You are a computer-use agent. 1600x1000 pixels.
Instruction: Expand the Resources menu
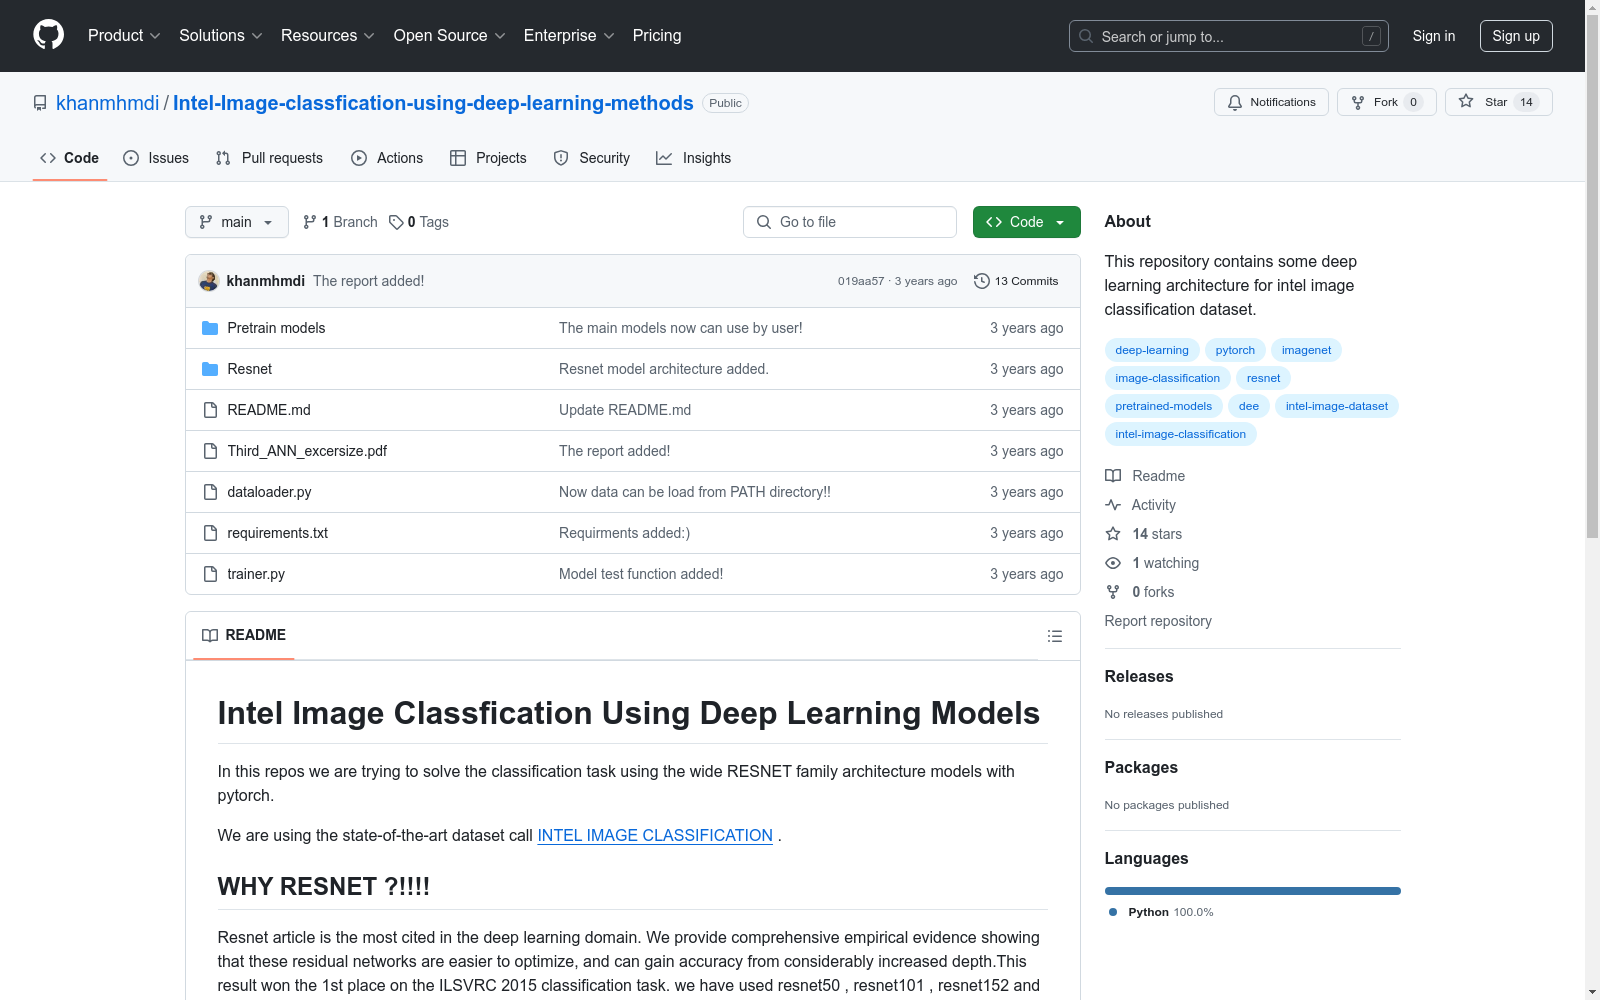(x=328, y=35)
